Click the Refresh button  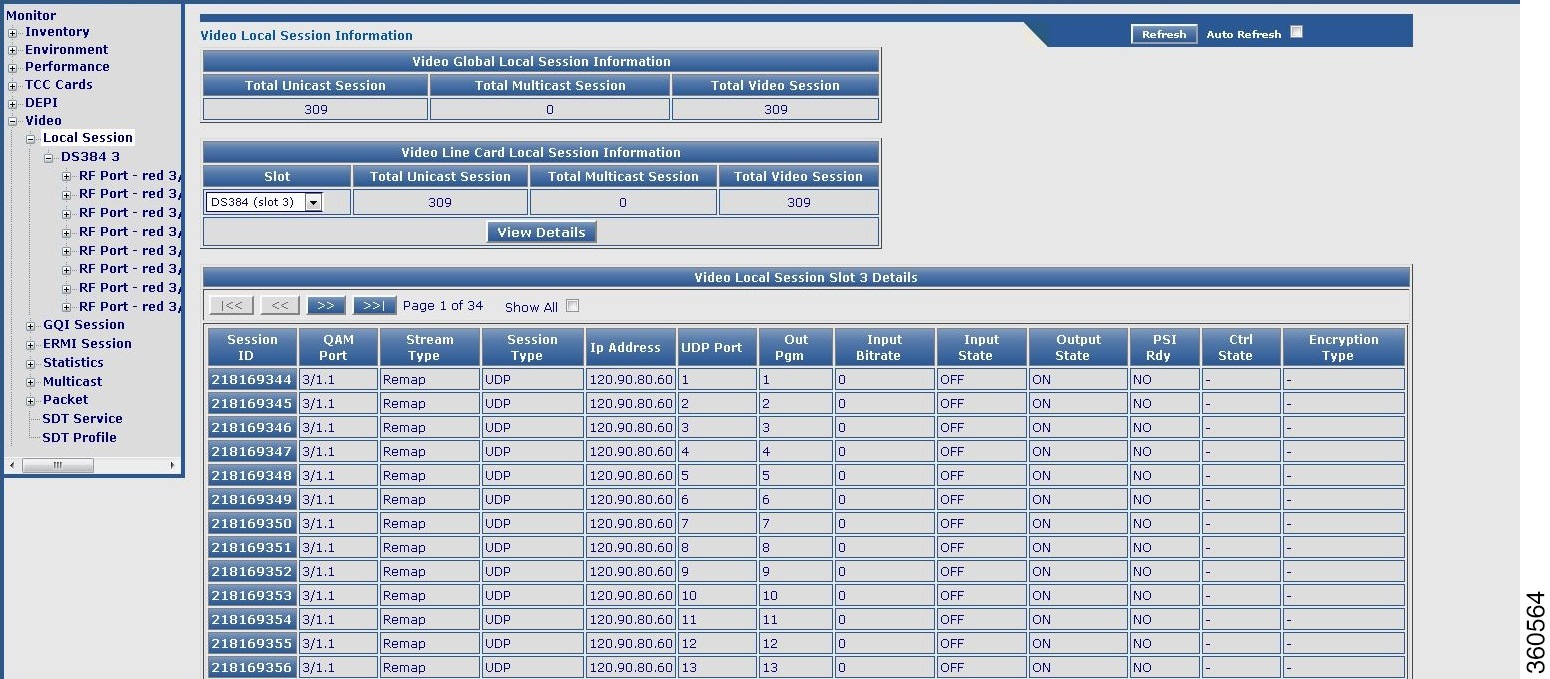1164,34
